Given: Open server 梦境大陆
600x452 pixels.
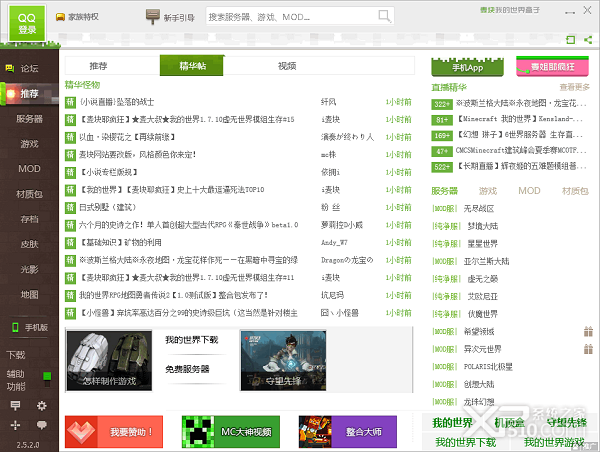Looking at the screenshot, I should click(483, 226).
